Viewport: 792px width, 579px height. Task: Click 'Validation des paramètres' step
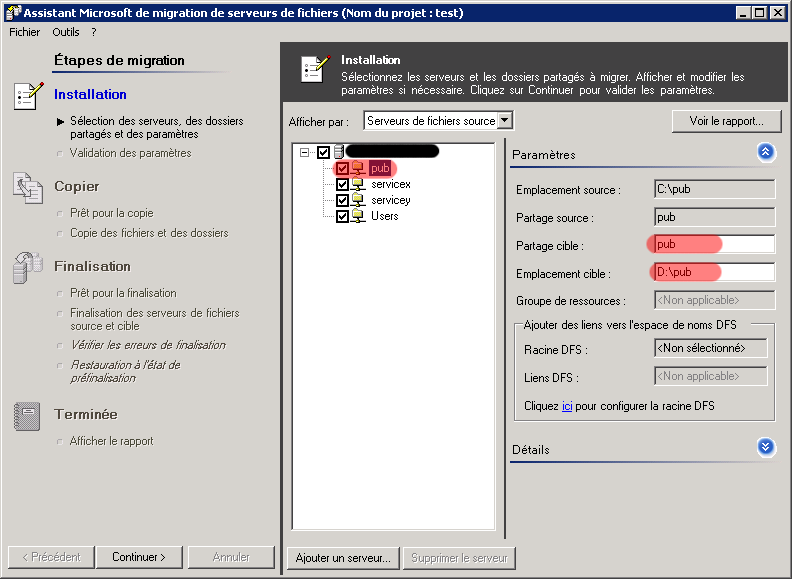pyautogui.click(x=131, y=153)
